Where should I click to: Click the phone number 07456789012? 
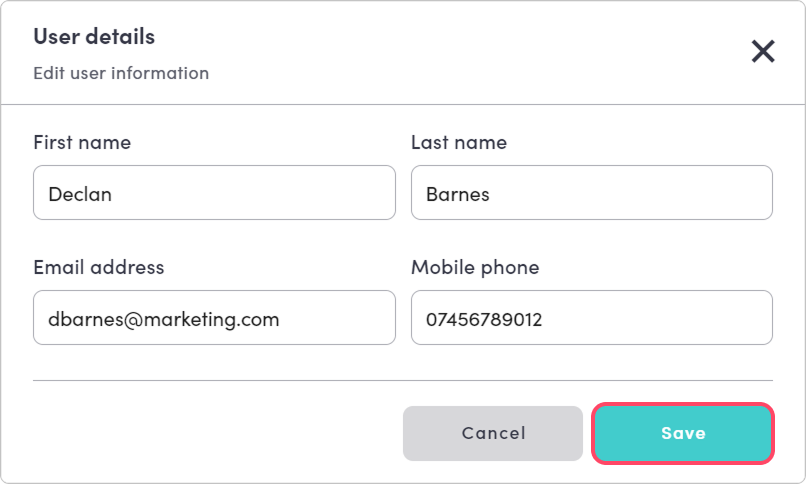[485, 319]
